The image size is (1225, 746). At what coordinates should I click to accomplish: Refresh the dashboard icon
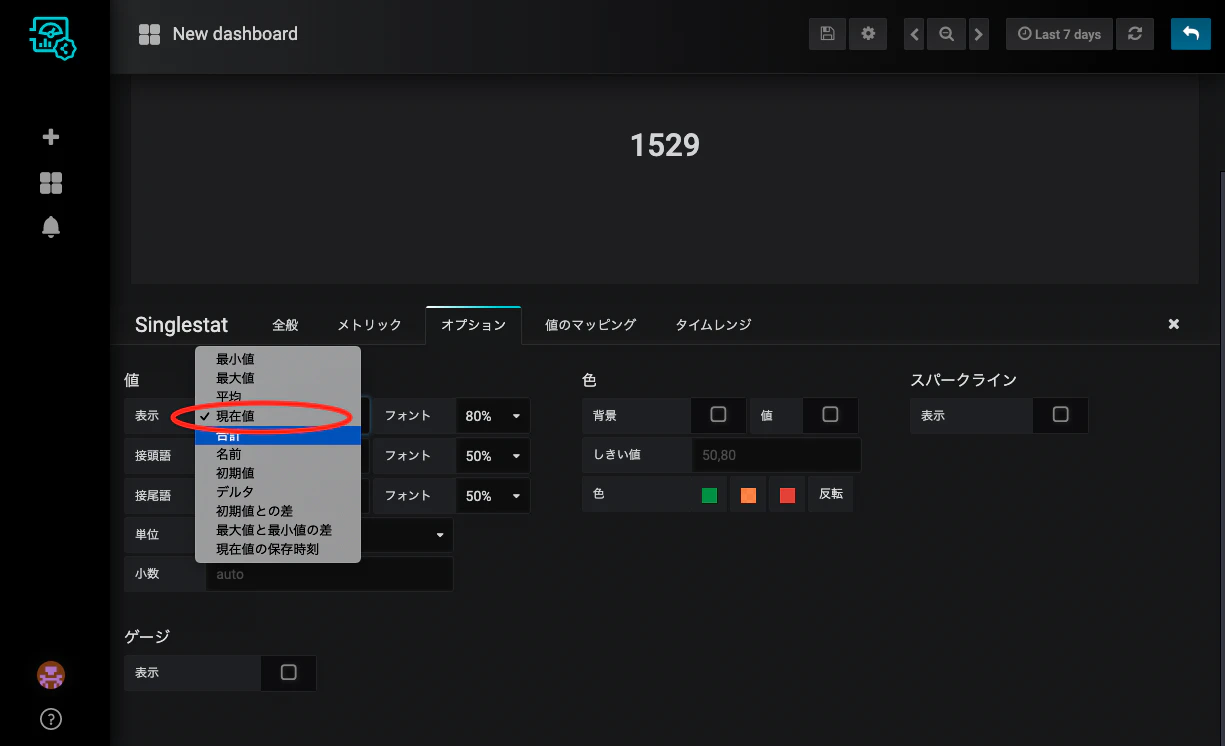pos(1134,34)
